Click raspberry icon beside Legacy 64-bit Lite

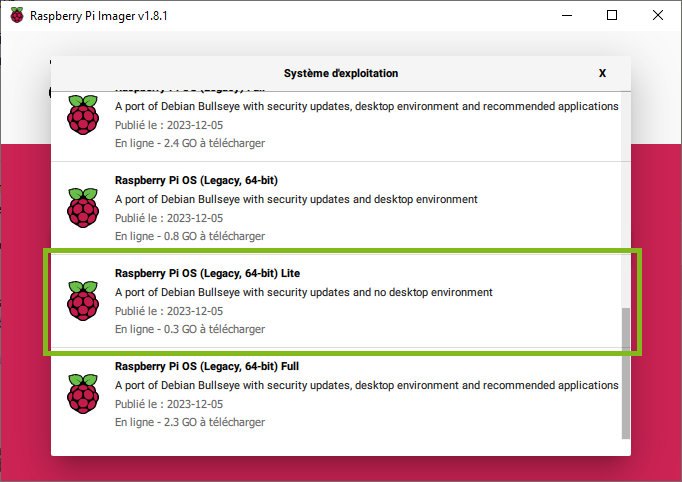pyautogui.click(x=83, y=301)
